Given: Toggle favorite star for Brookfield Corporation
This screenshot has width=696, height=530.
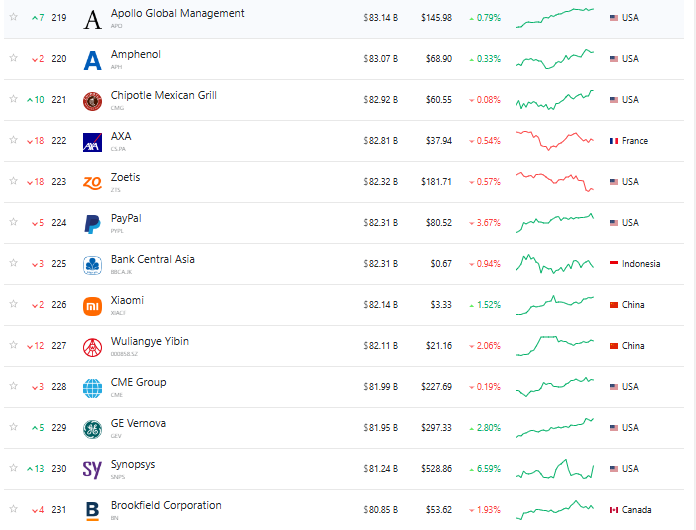Looking at the screenshot, I should click(14, 509).
